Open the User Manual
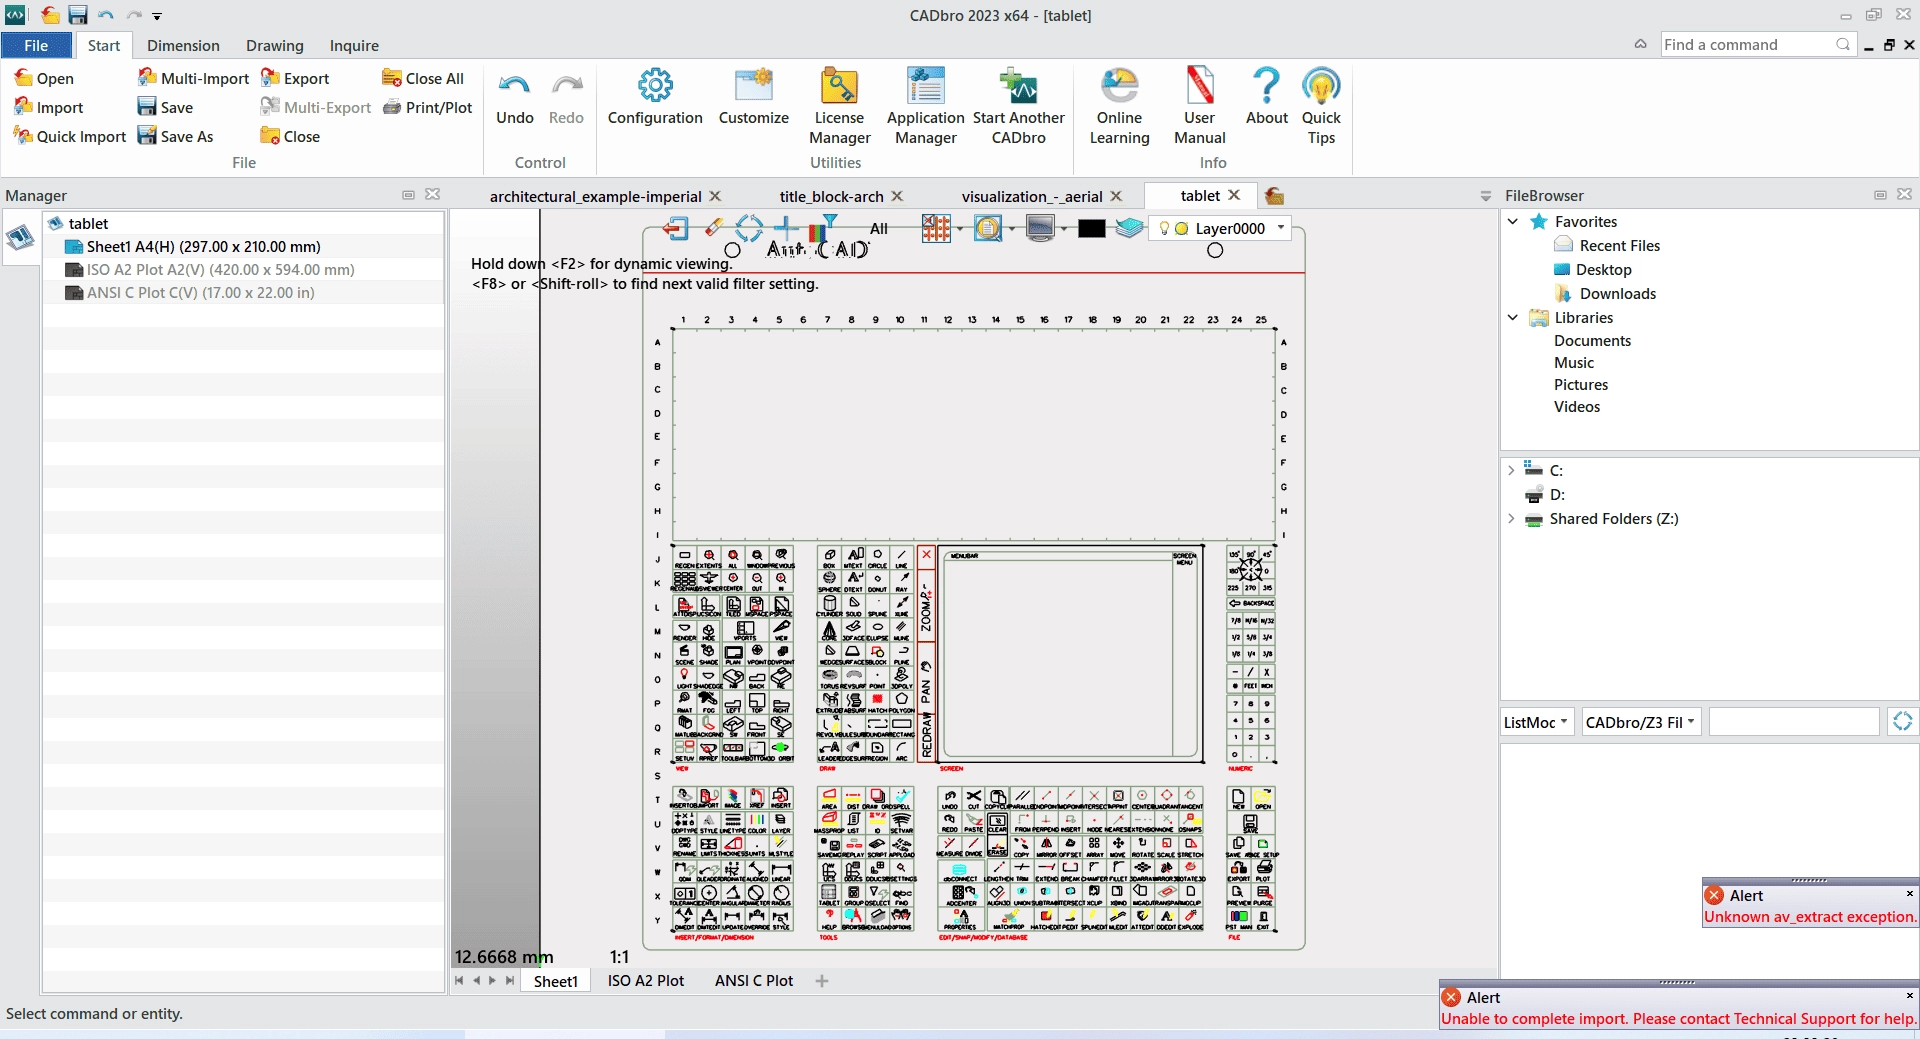Screen dimensions: 1920x1039 1200,107
